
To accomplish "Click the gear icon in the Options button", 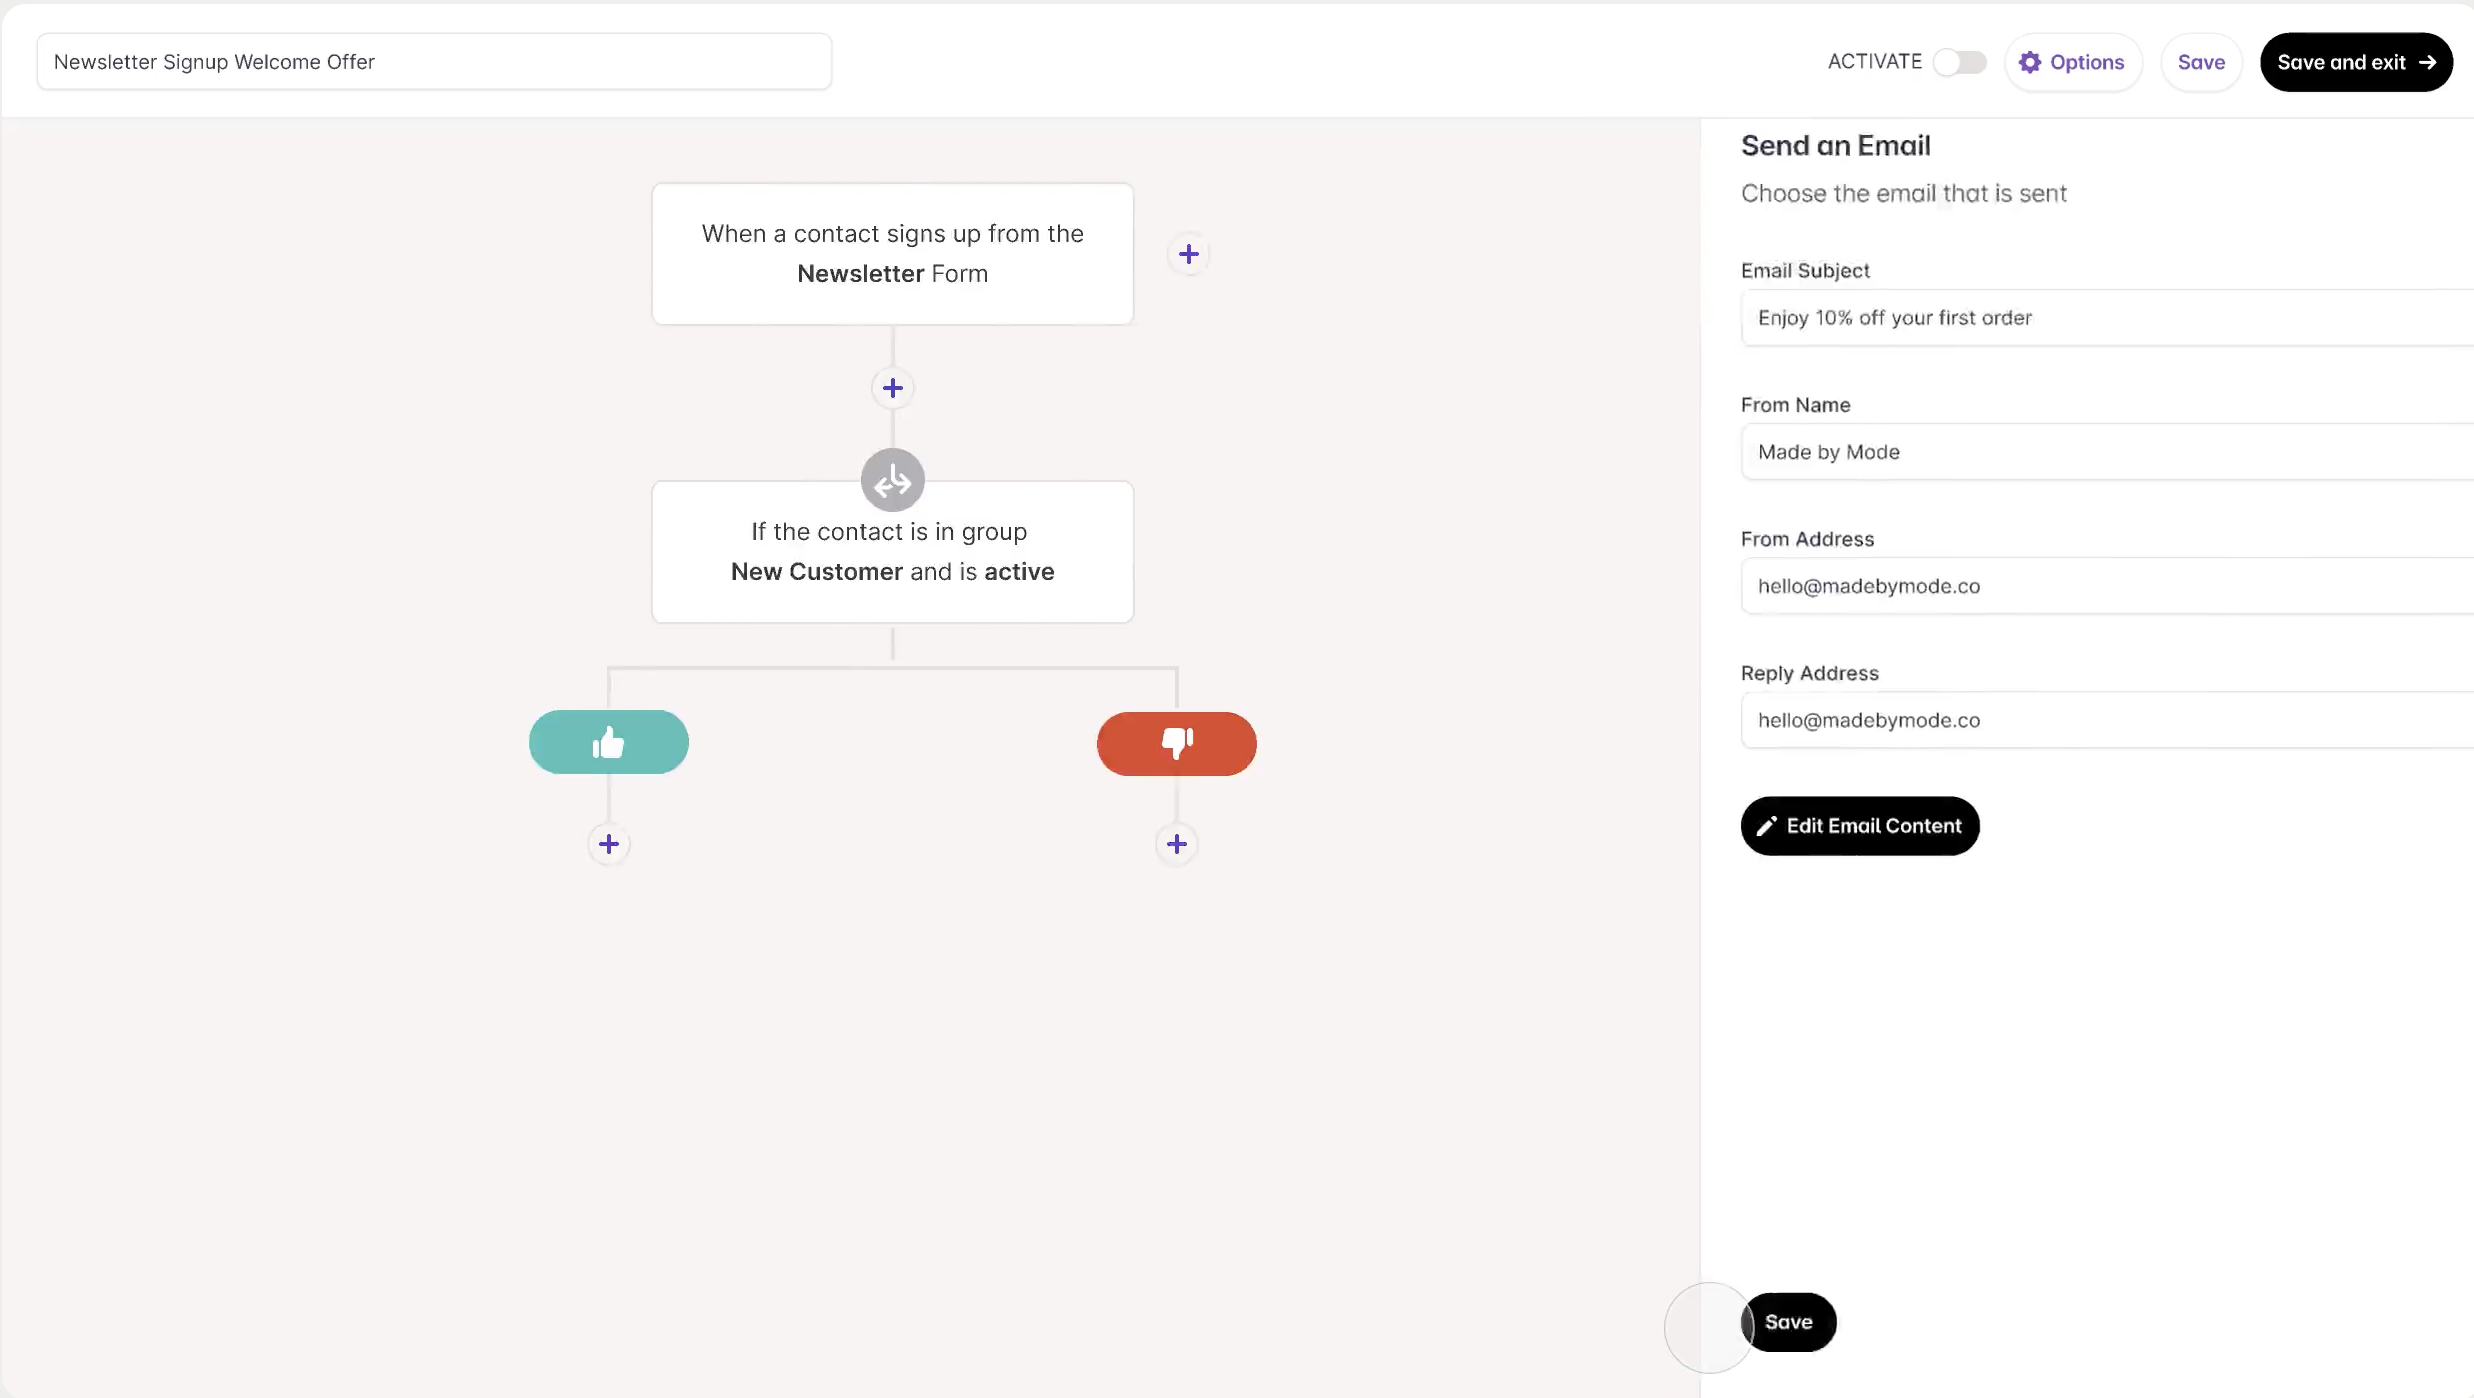I will pyautogui.click(x=2030, y=62).
